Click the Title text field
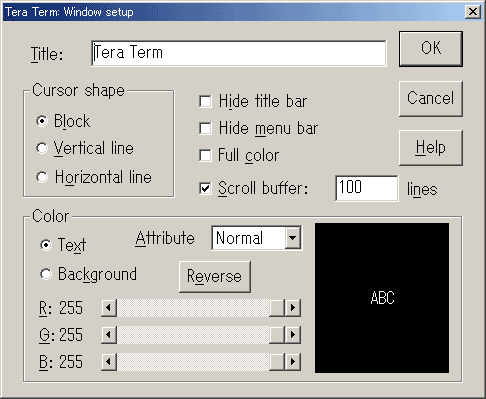This screenshot has height=399, width=486. 239,53
